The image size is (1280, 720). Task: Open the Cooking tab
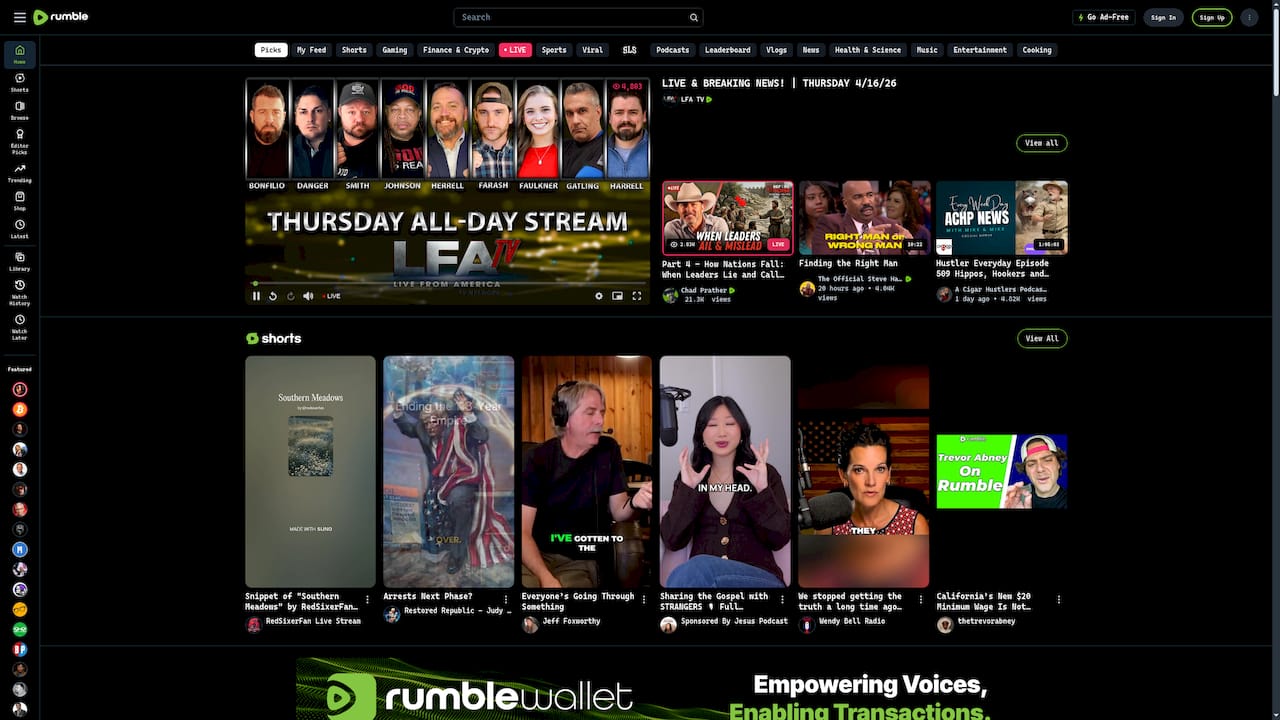click(x=1037, y=50)
